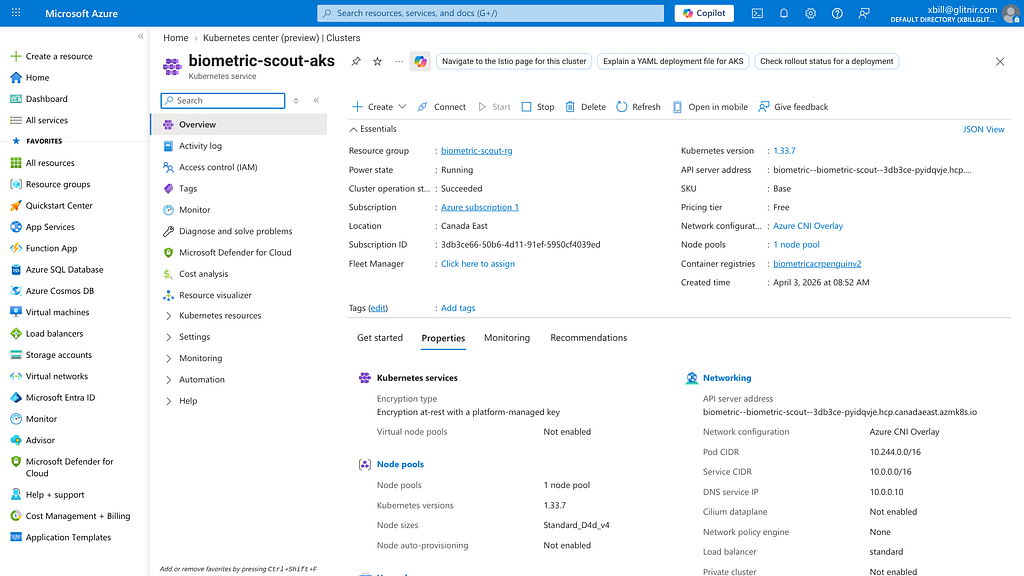Switch to the Recommendations tab
The width and height of the screenshot is (1024, 576).
click(588, 338)
